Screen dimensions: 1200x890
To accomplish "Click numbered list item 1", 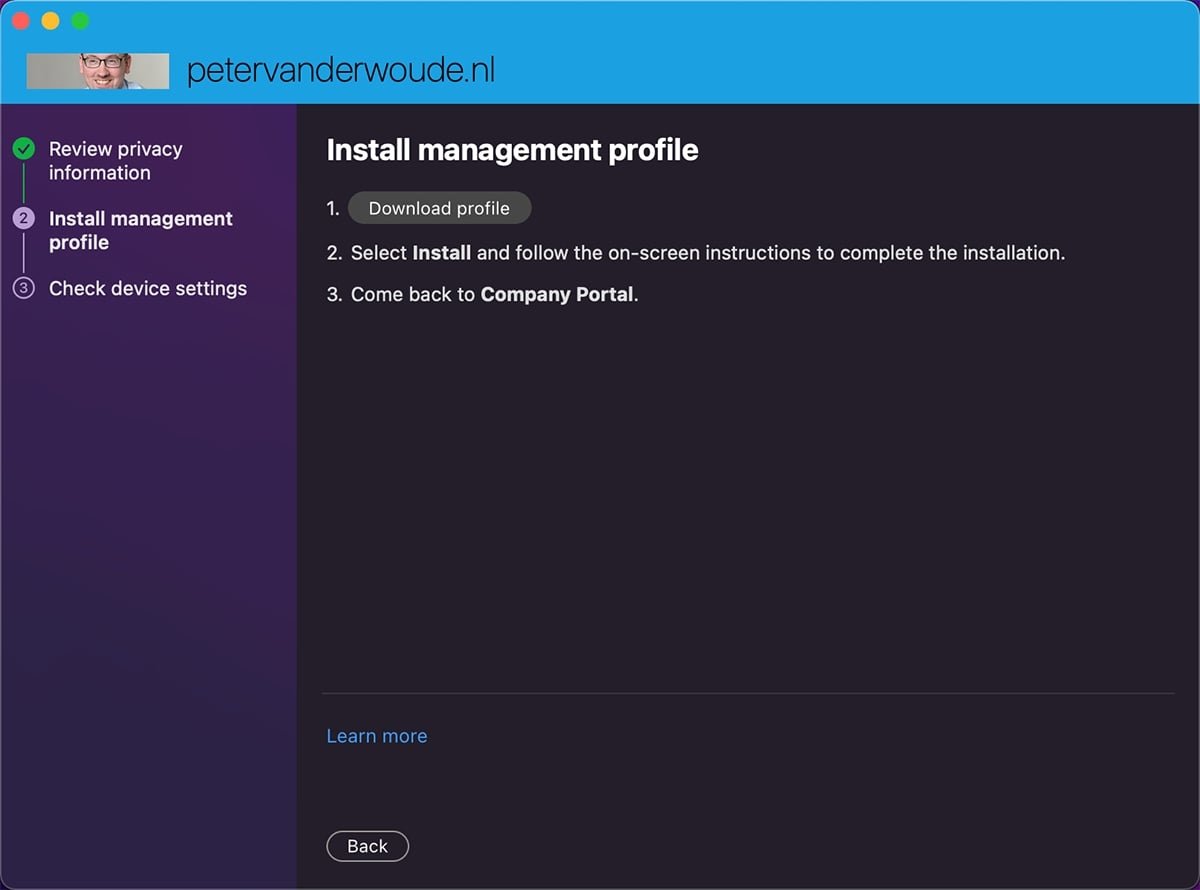I will [x=333, y=208].
